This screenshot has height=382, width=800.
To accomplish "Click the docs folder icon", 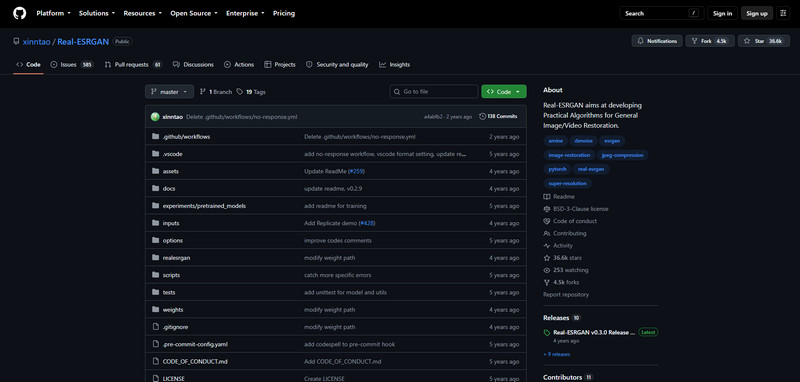I will pyautogui.click(x=156, y=189).
